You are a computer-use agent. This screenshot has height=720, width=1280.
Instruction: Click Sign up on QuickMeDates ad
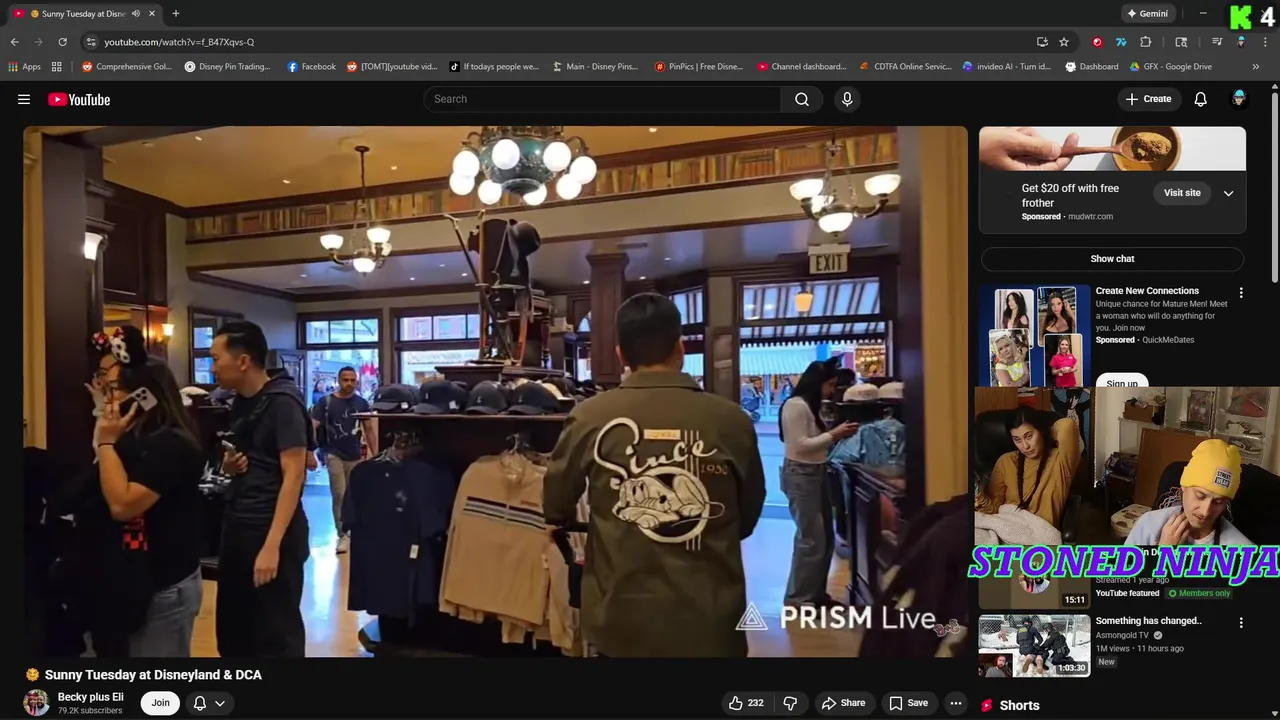click(x=1122, y=383)
